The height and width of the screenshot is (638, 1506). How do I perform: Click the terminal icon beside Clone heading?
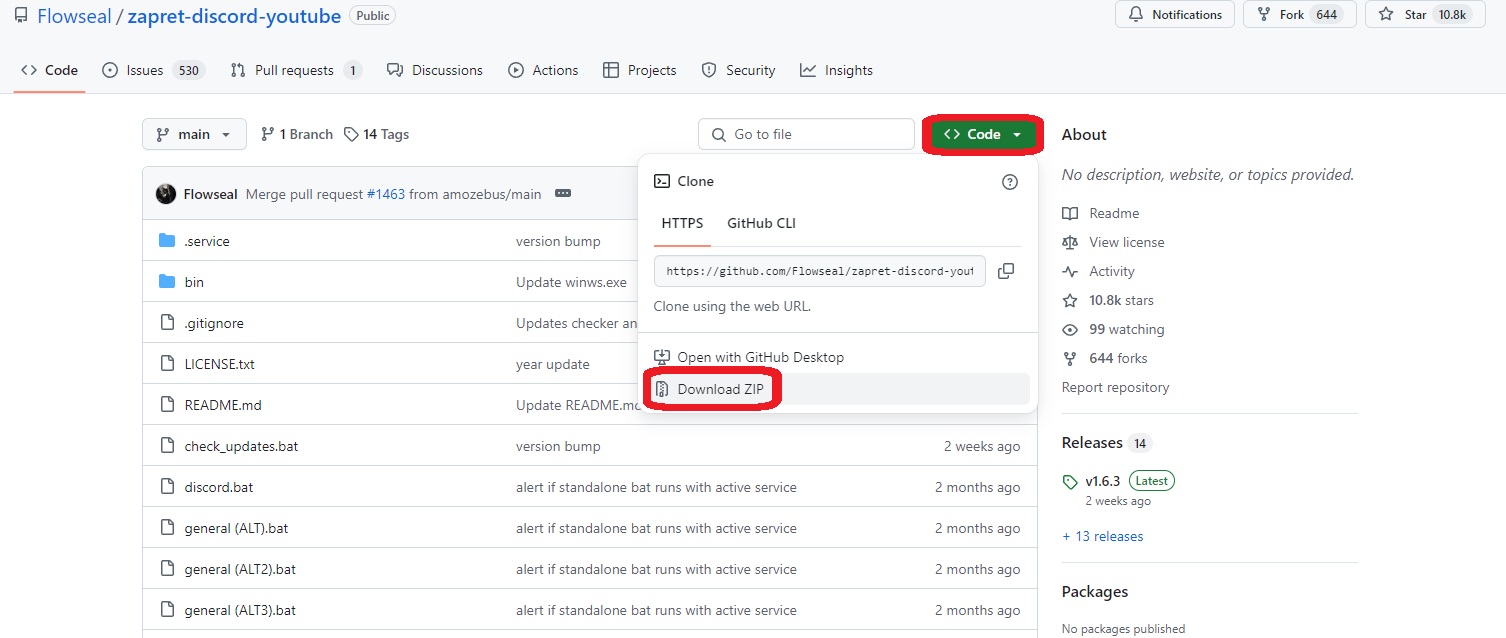[661, 181]
